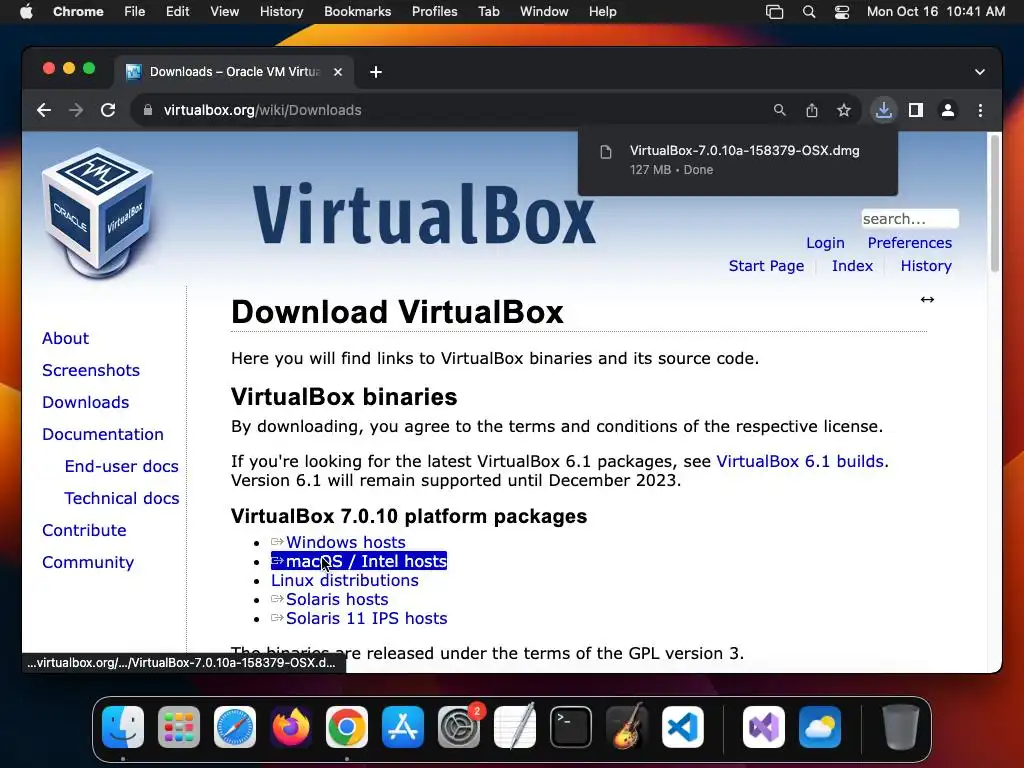Open the downloaded VirtualBox-7.0.10a-158379-OSX.dmg entry
The image size is (1024, 768).
pos(738,160)
